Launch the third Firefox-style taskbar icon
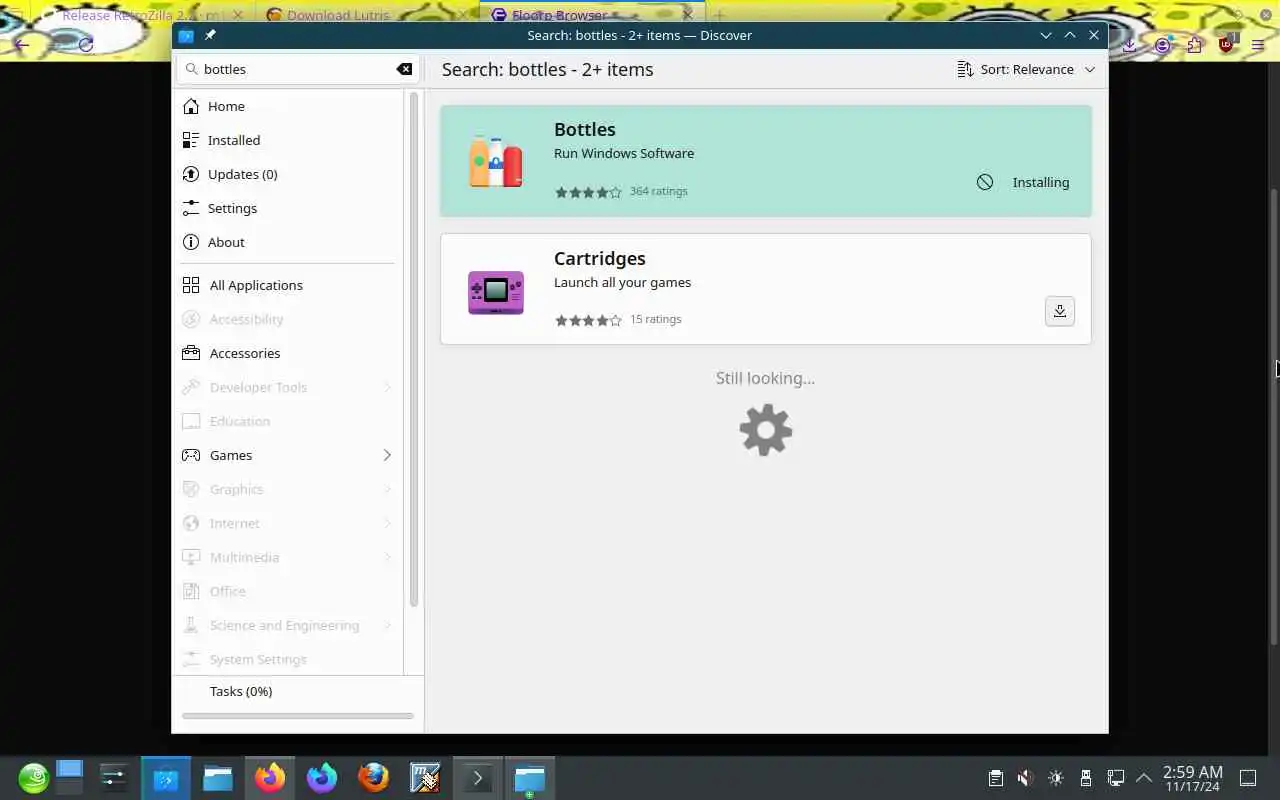This screenshot has height=800, width=1280. (x=374, y=778)
